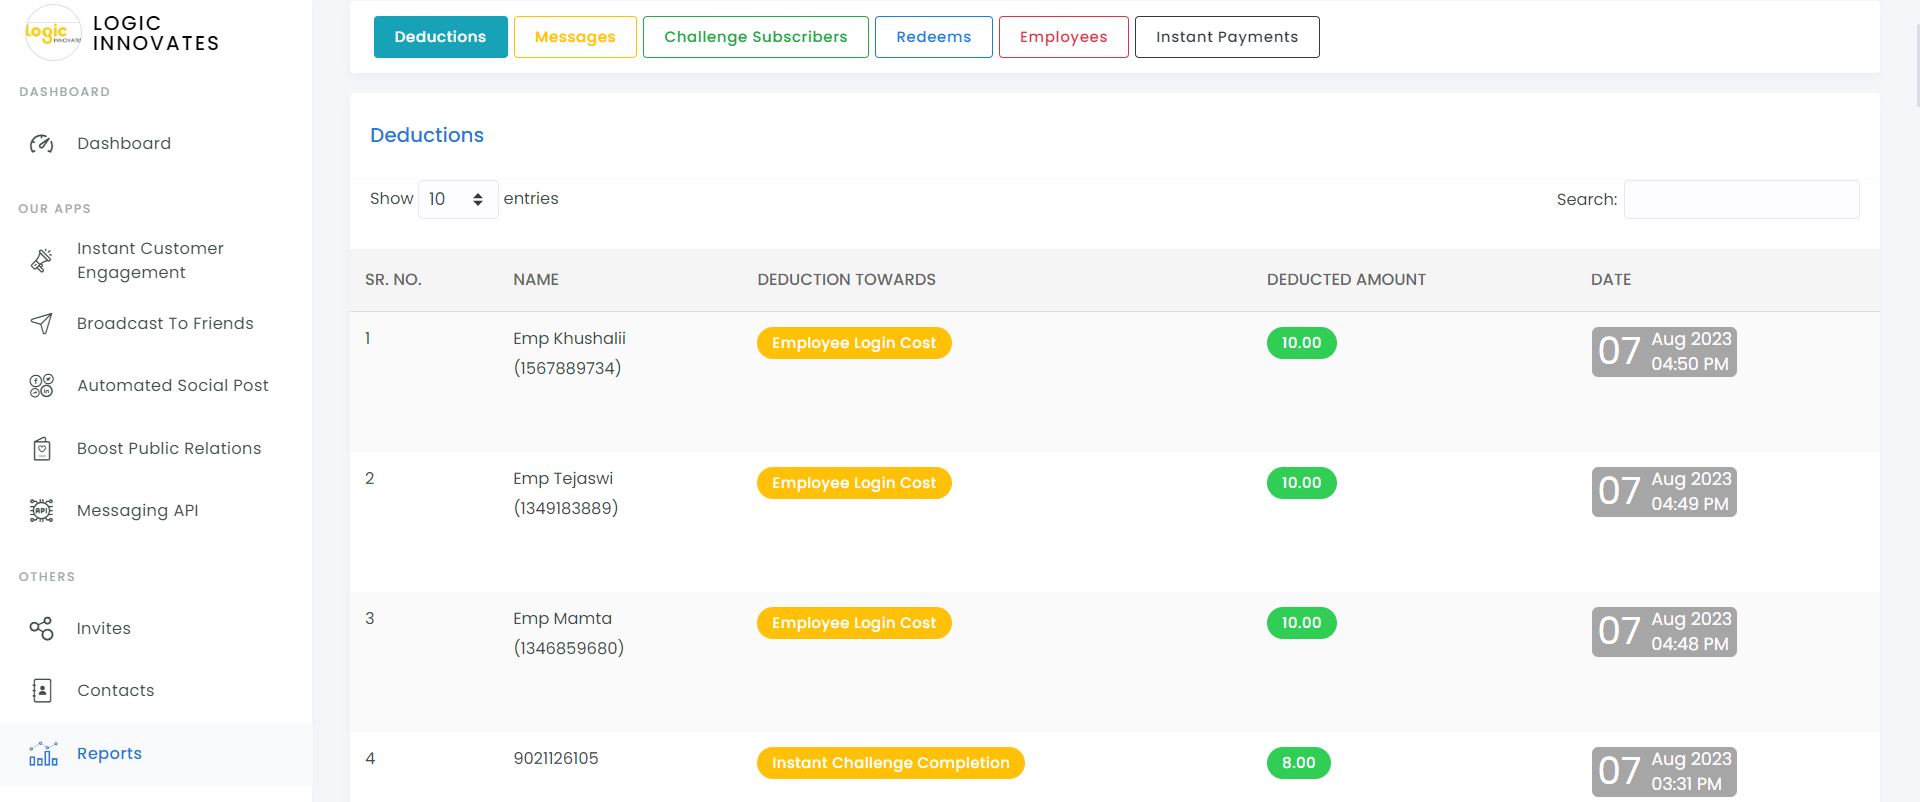Click the Contacts address book icon
Image resolution: width=1920 pixels, height=802 pixels.
tap(41, 691)
